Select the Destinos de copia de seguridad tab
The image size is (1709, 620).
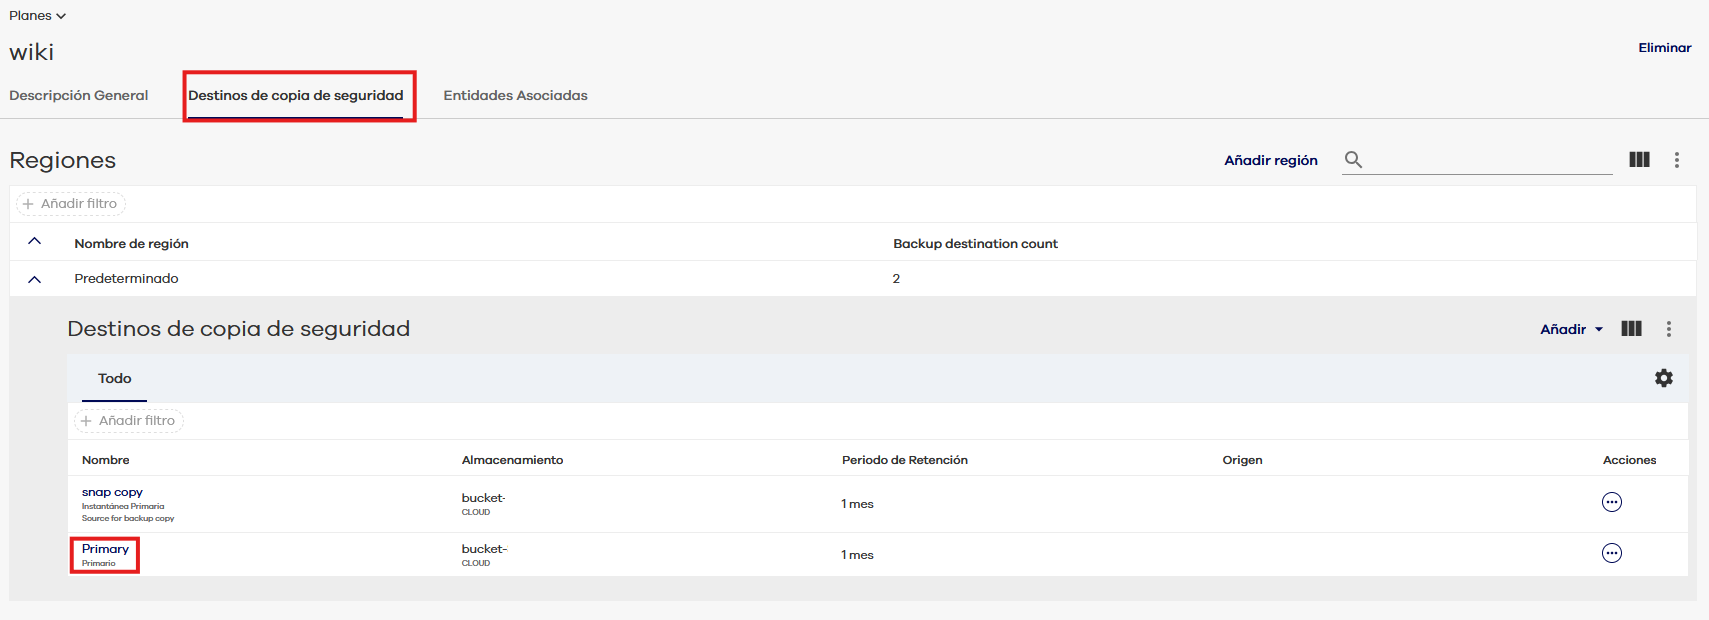[296, 96]
